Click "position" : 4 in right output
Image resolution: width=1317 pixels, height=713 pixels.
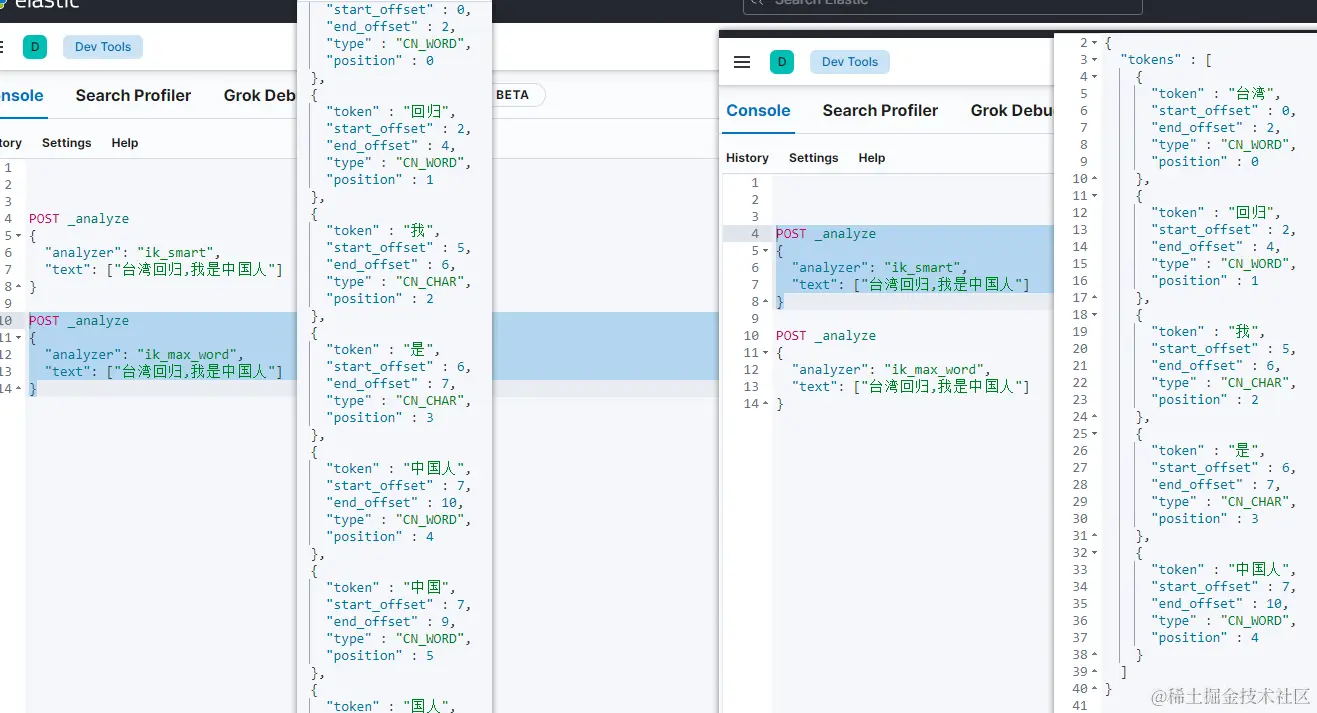click(x=1205, y=638)
